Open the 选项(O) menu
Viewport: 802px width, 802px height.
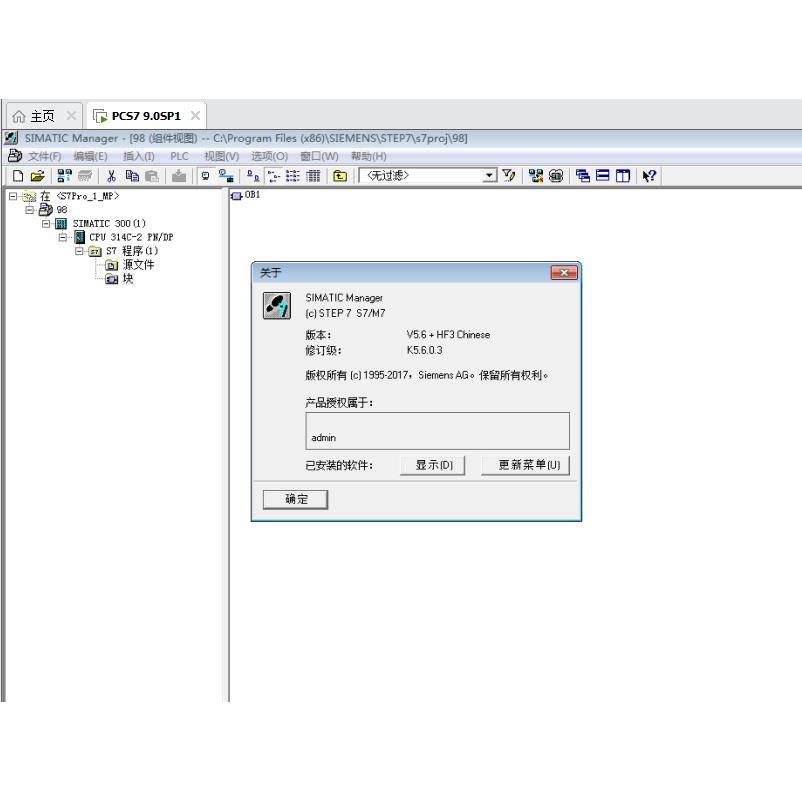coord(270,157)
